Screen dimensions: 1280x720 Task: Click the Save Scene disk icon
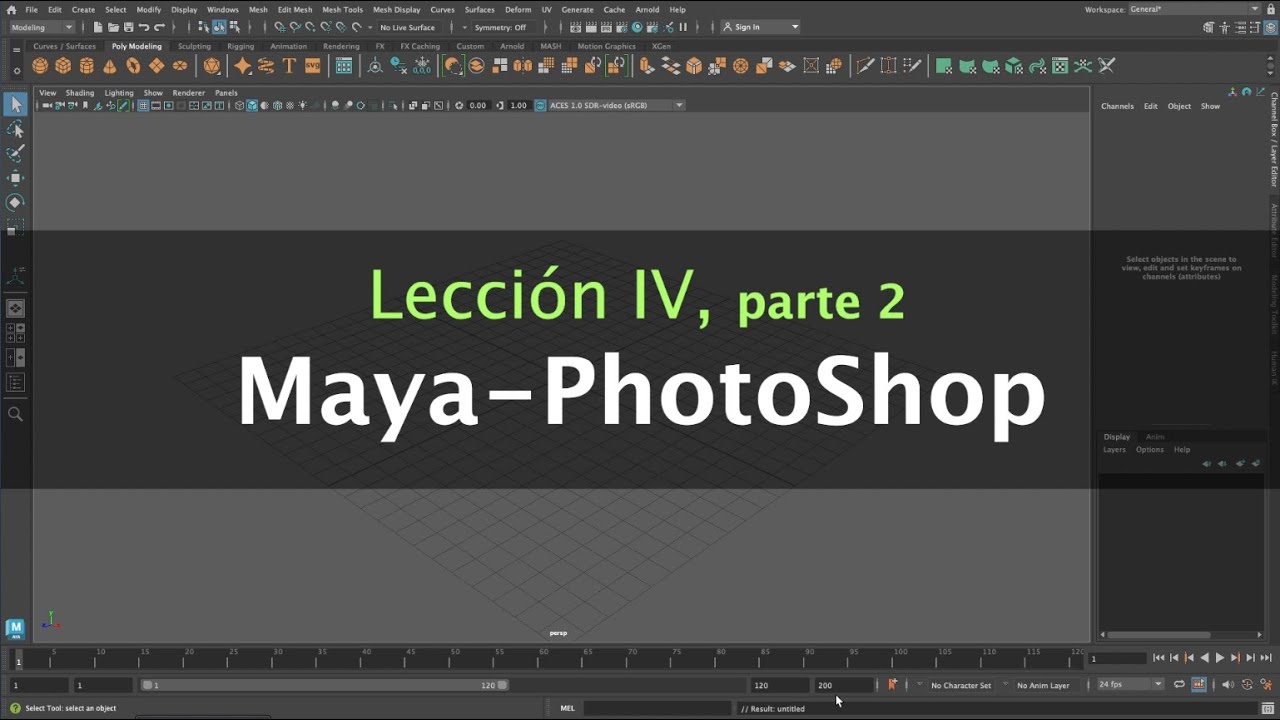[128, 27]
